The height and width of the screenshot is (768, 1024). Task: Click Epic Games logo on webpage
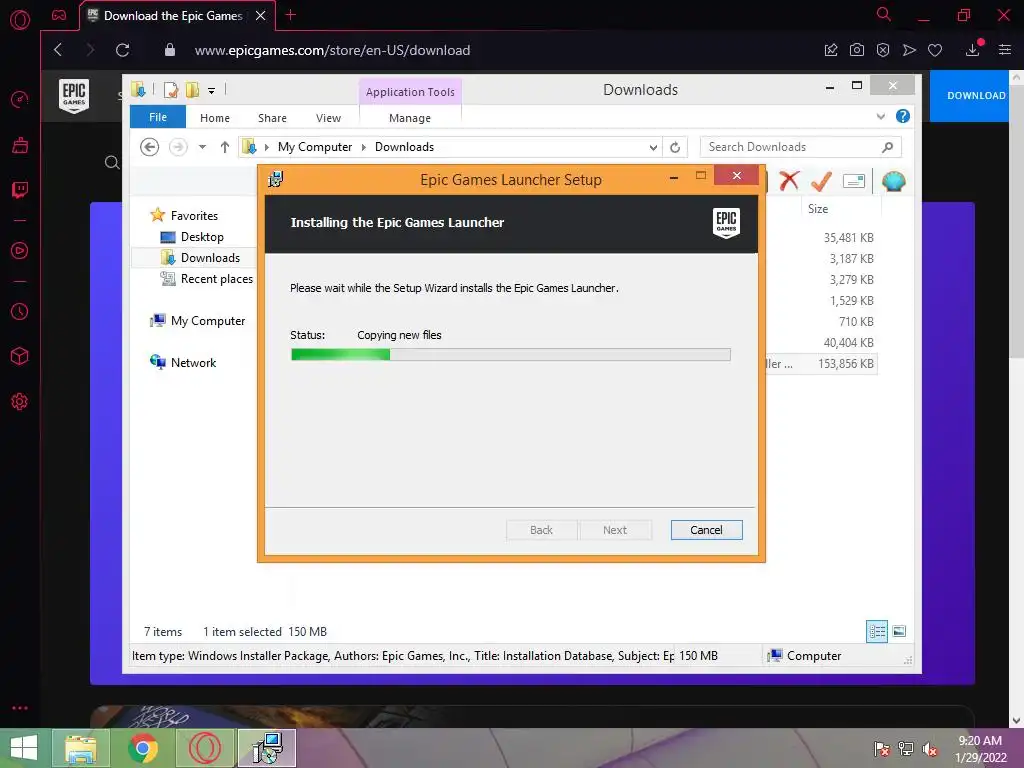[74, 96]
